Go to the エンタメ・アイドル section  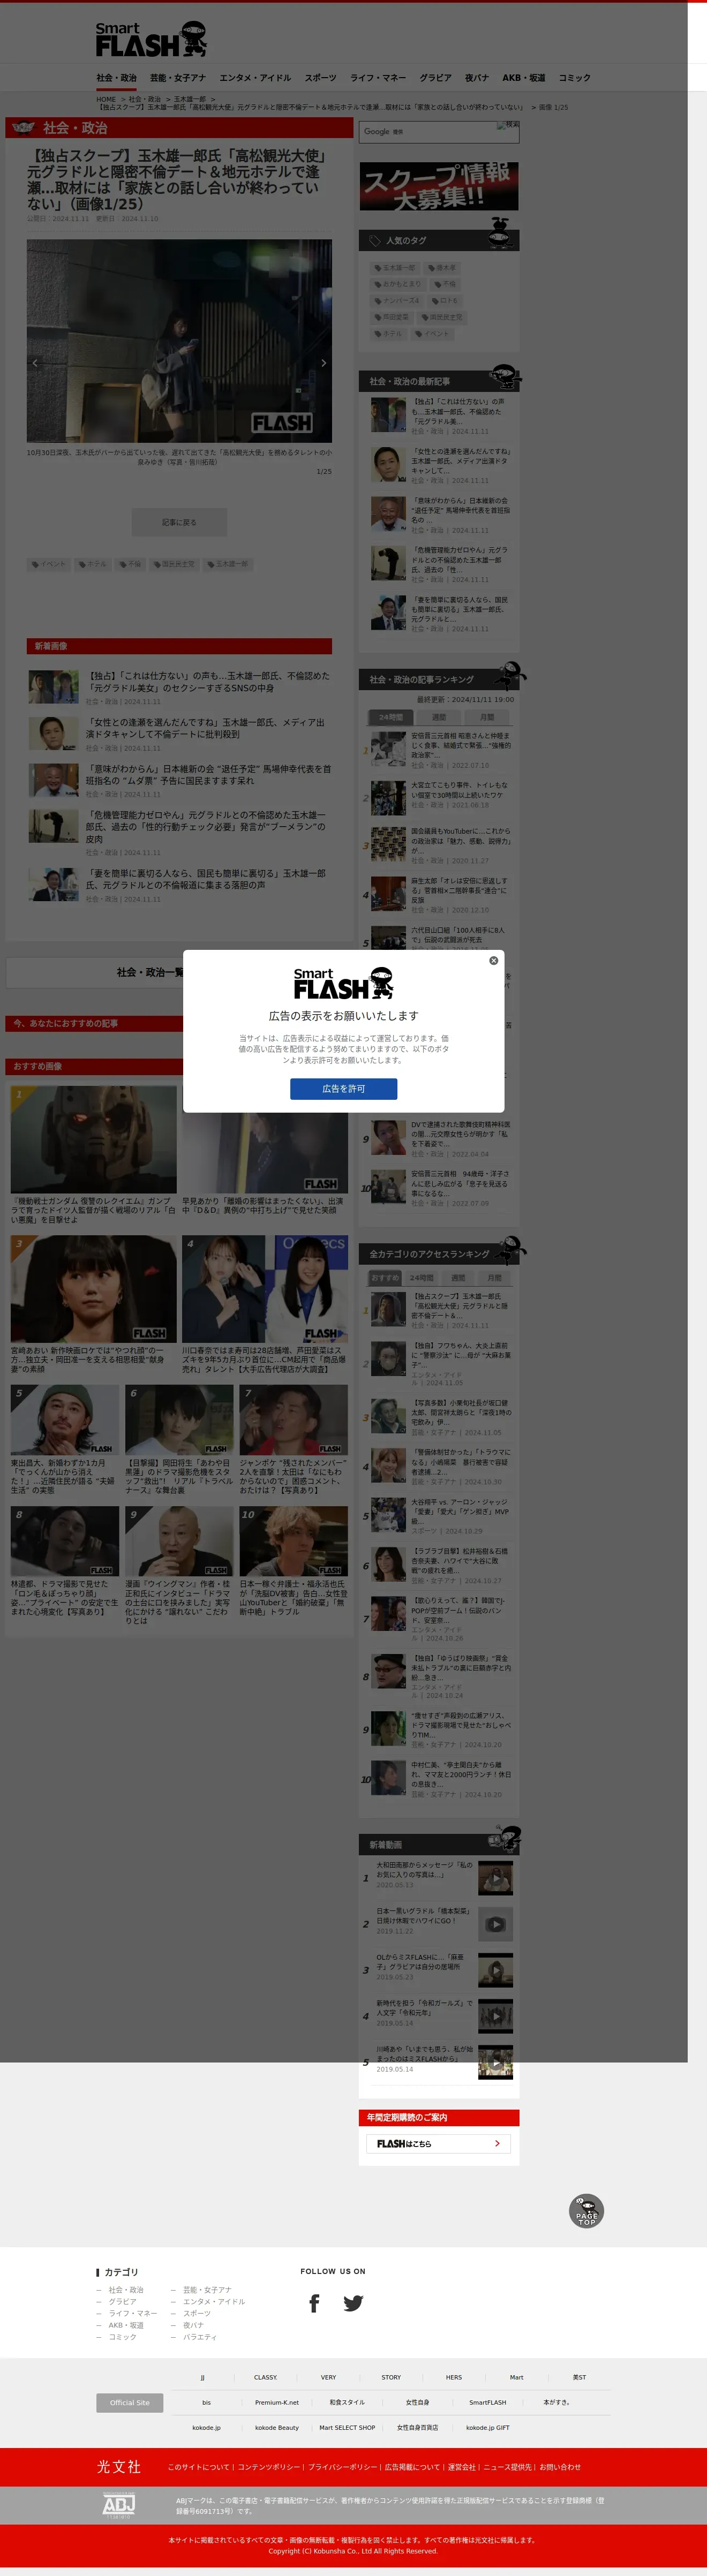[x=255, y=78]
